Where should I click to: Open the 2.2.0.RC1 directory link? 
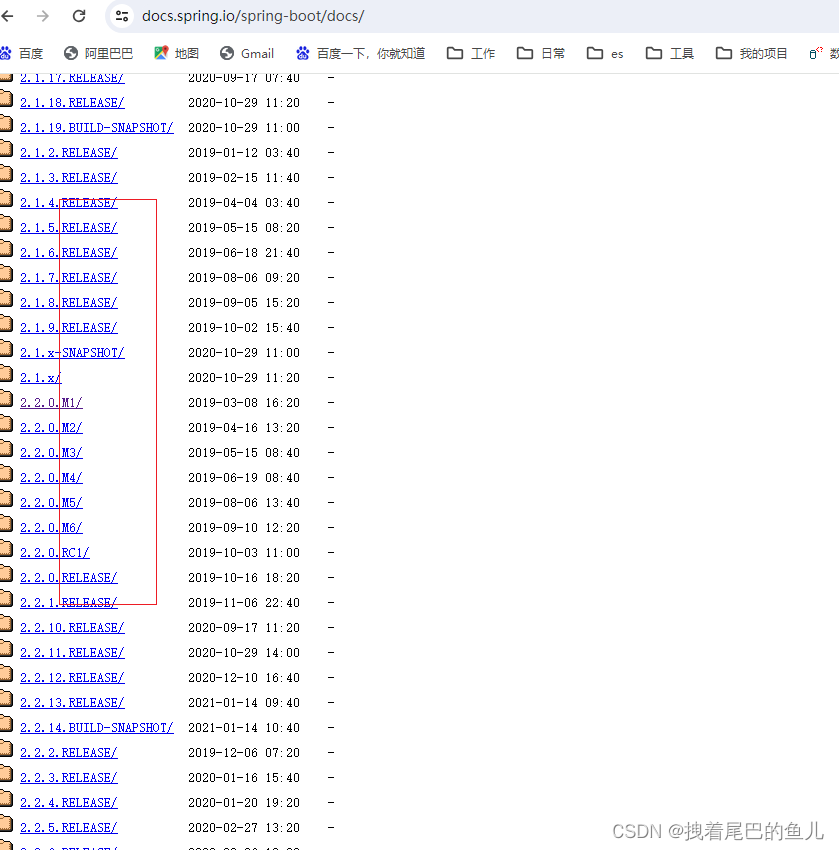[x=54, y=552]
